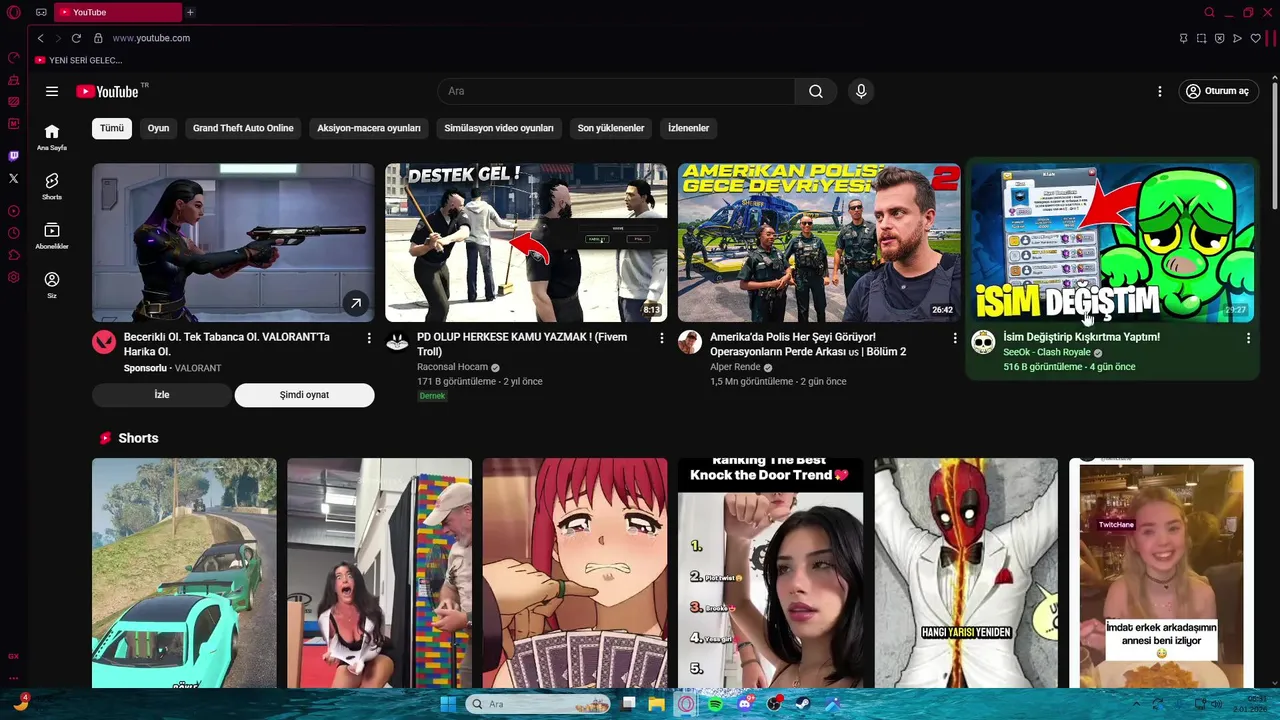Click the Şimdi oynat button
The image size is (1280, 720).
point(304,395)
